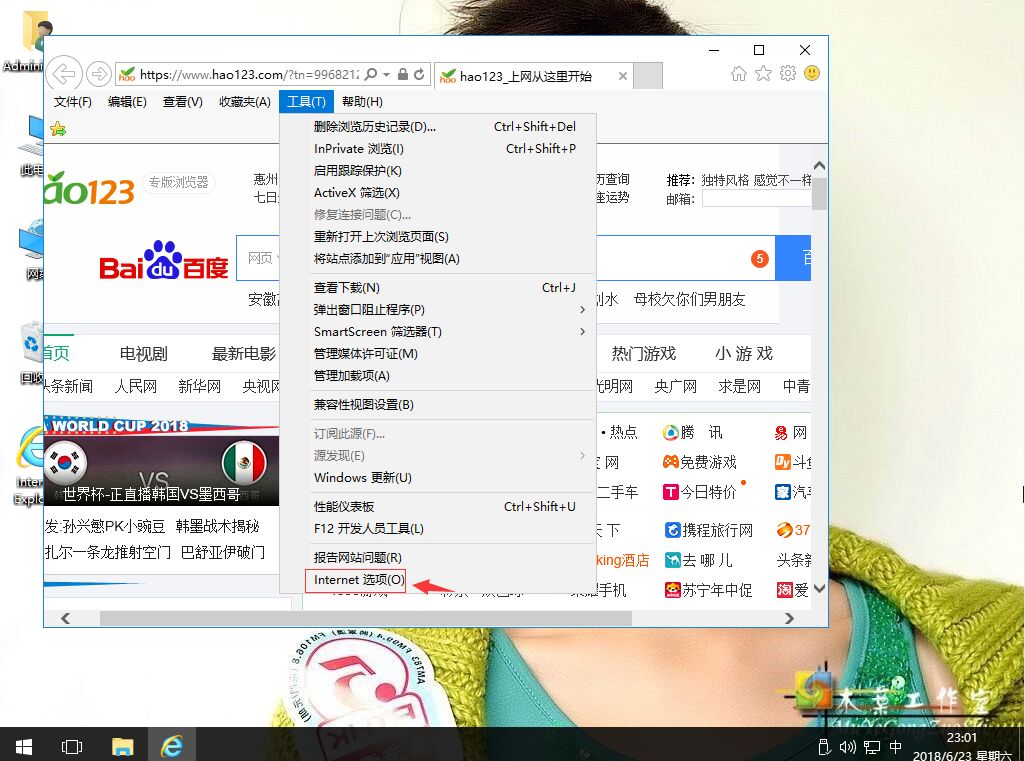This screenshot has width=1025, height=761.
Task: Click the 工具(T) menu
Action: [306, 101]
